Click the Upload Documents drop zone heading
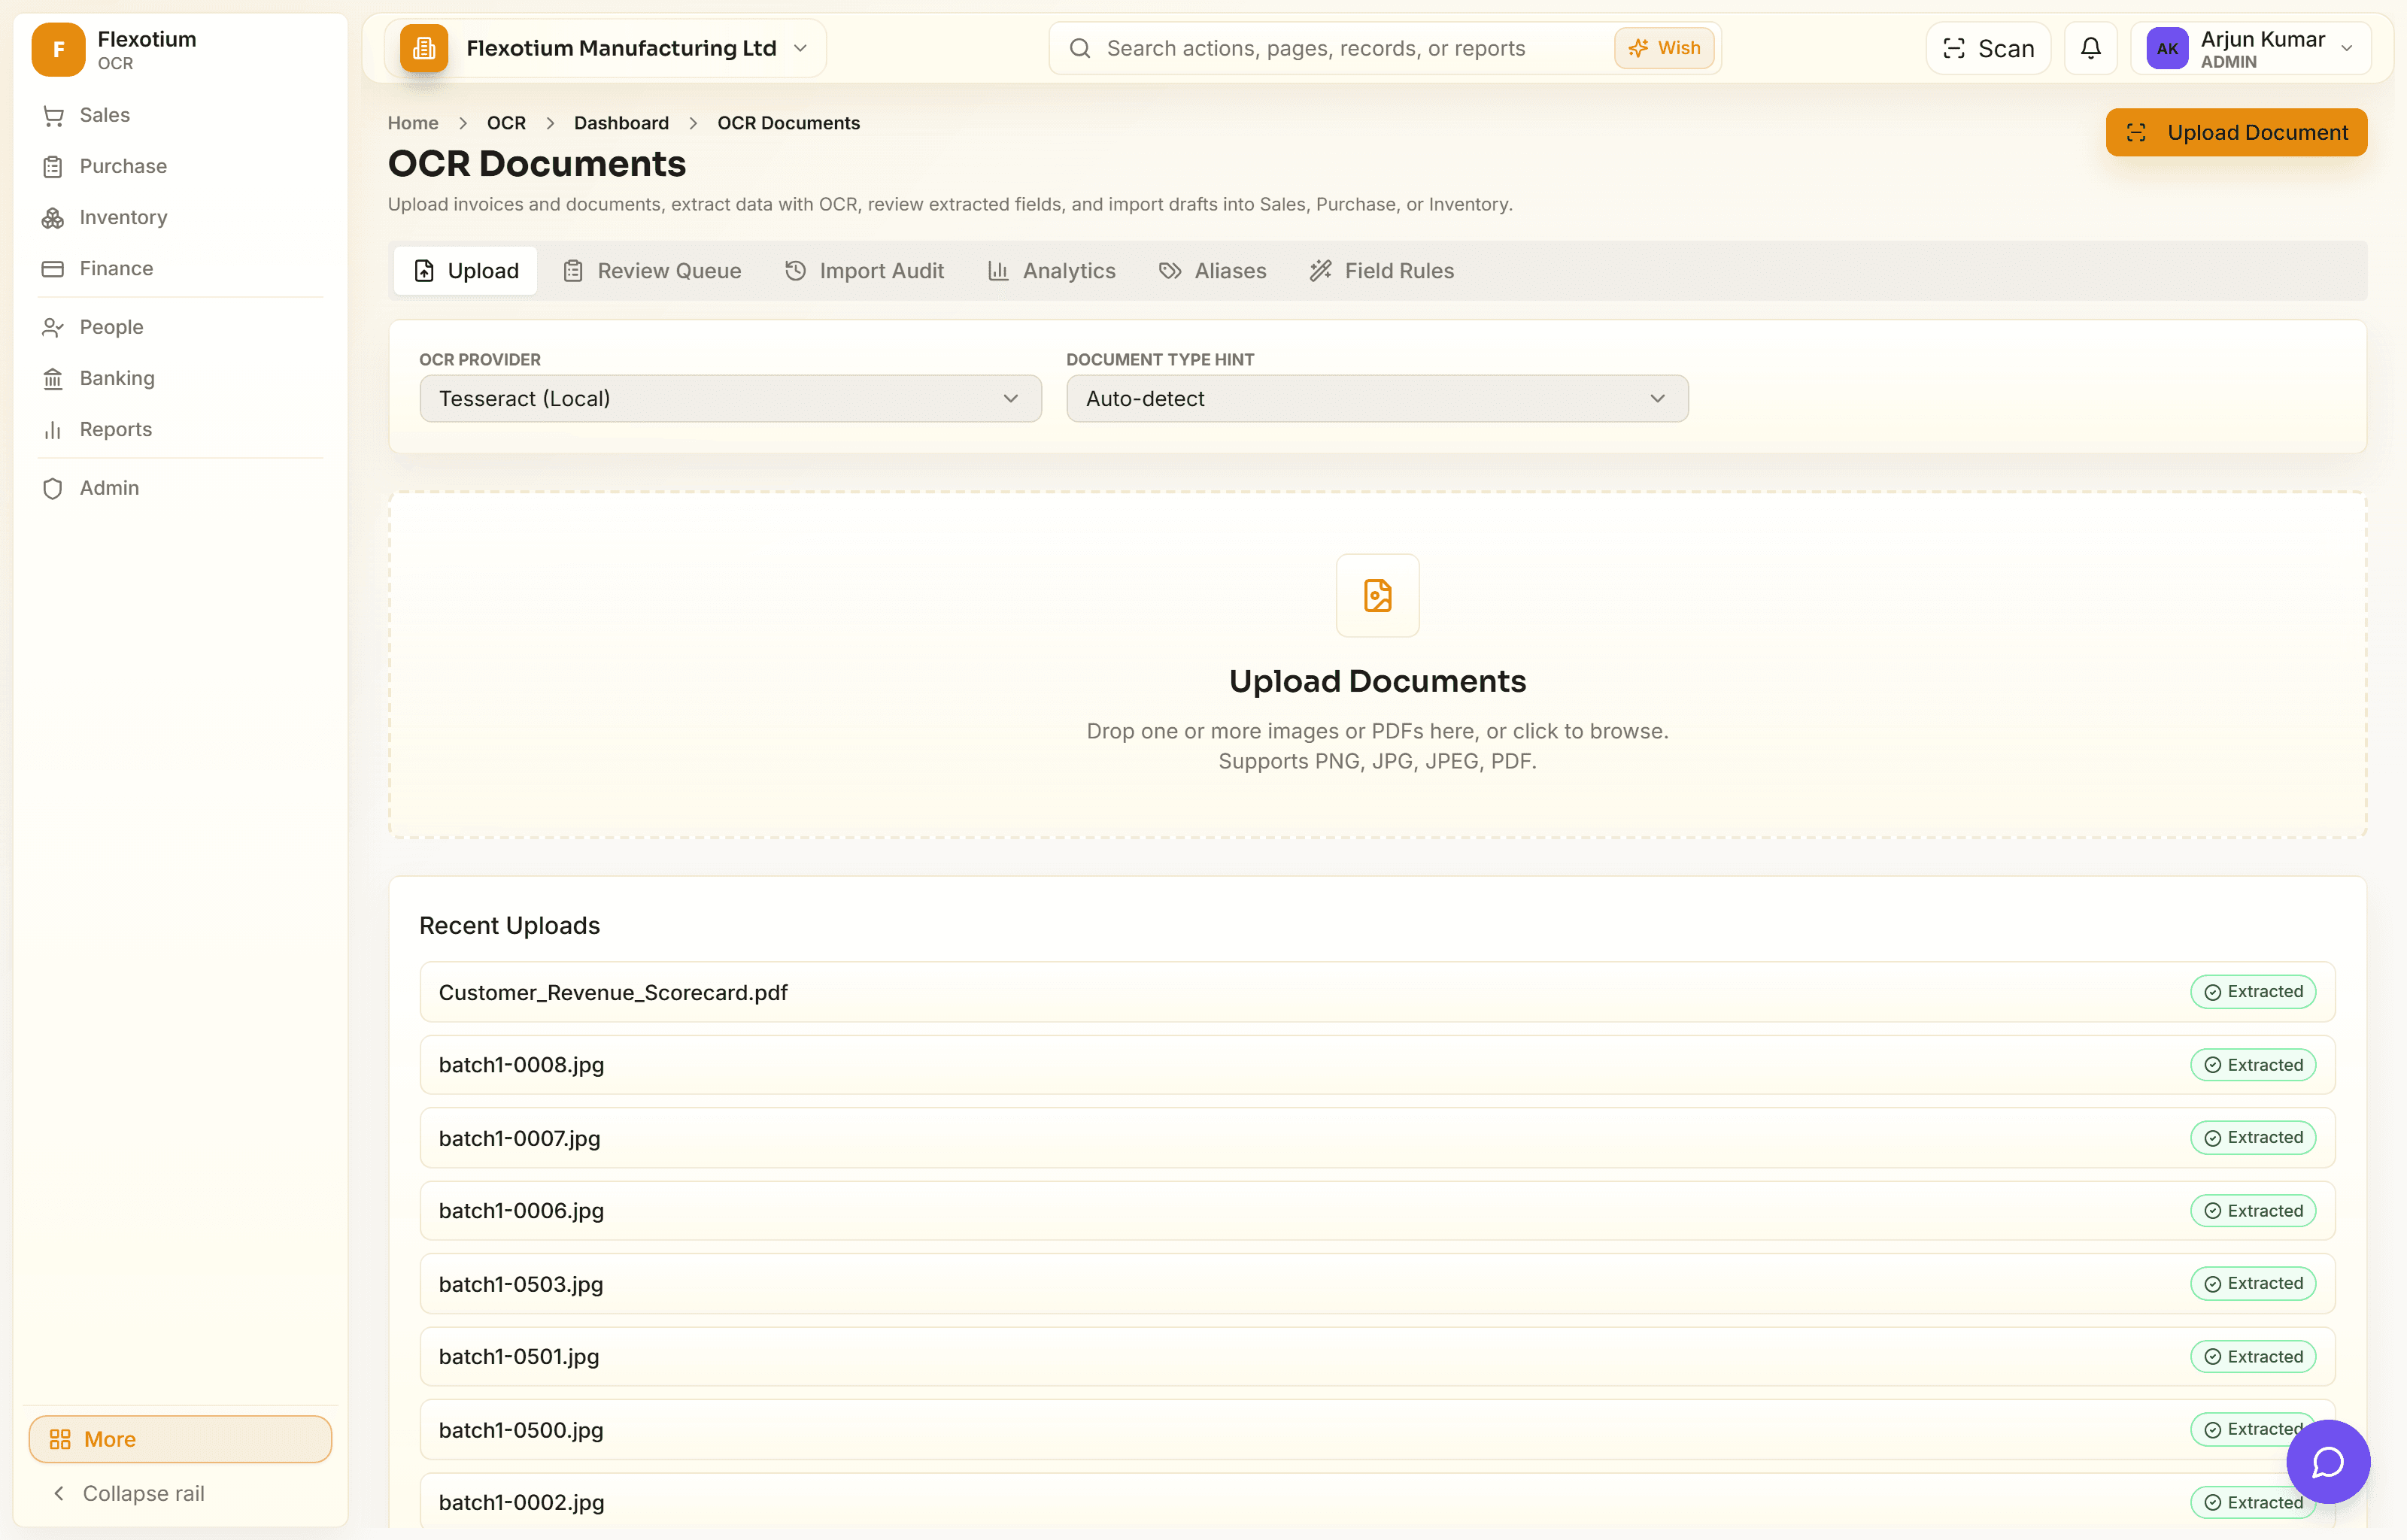 click(x=1377, y=681)
